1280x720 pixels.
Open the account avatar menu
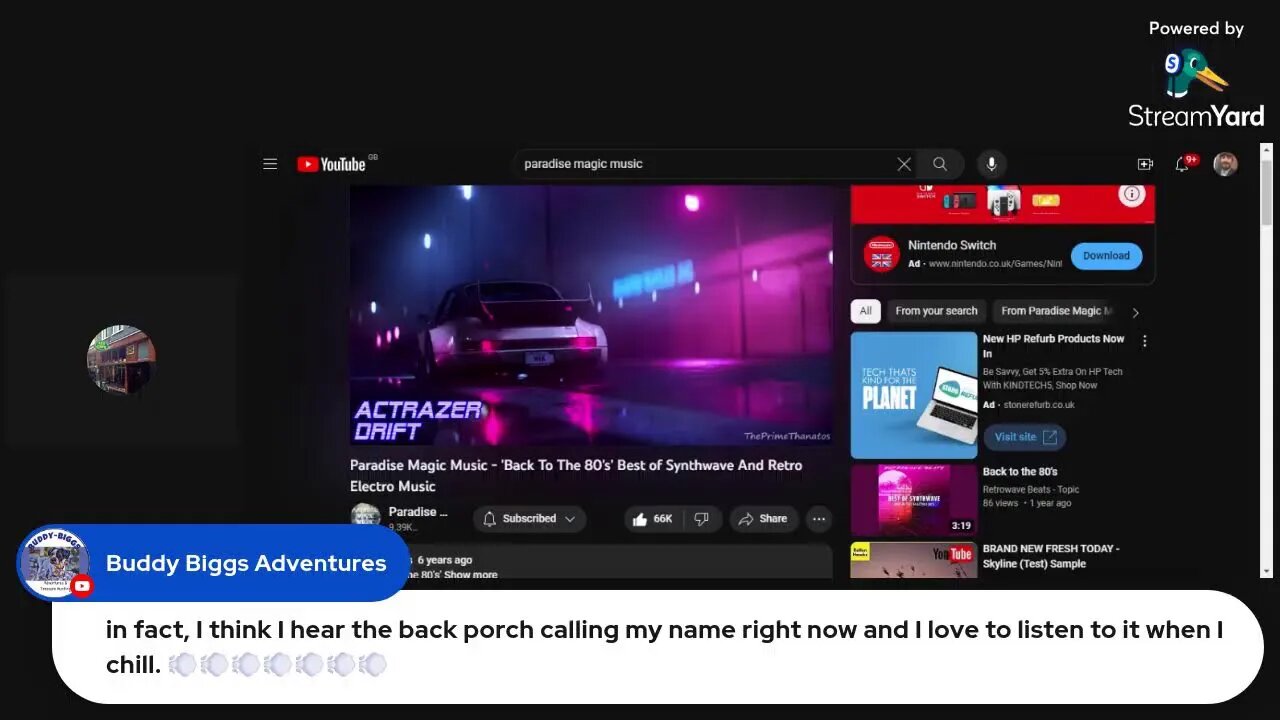pyautogui.click(x=1225, y=164)
